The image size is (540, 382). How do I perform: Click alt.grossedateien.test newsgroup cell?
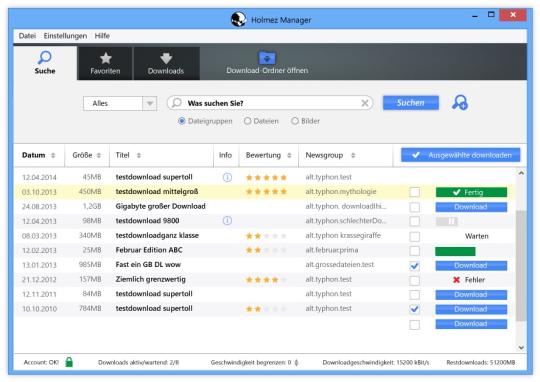pos(340,265)
